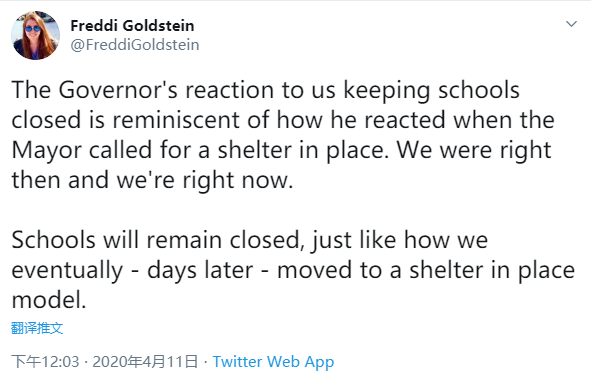The width and height of the screenshot is (591, 381).
Task: Click the phrase "We were right"
Action: 473,150
